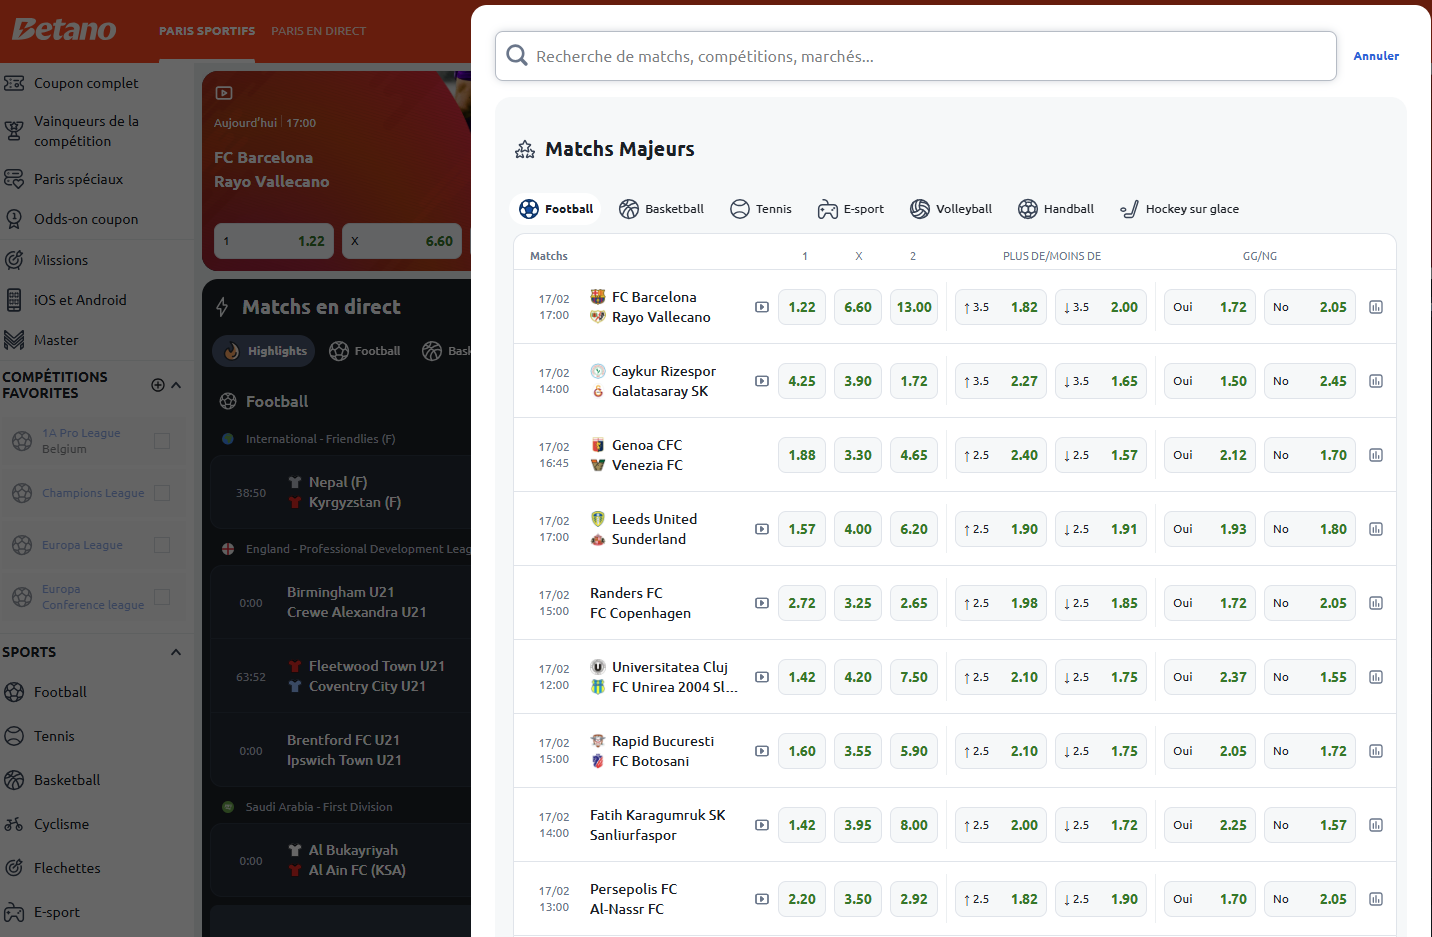Open Nepal (F) vs Kyrgyzstan (F) live match
Screen dimensions: 1432x937
pos(340,492)
